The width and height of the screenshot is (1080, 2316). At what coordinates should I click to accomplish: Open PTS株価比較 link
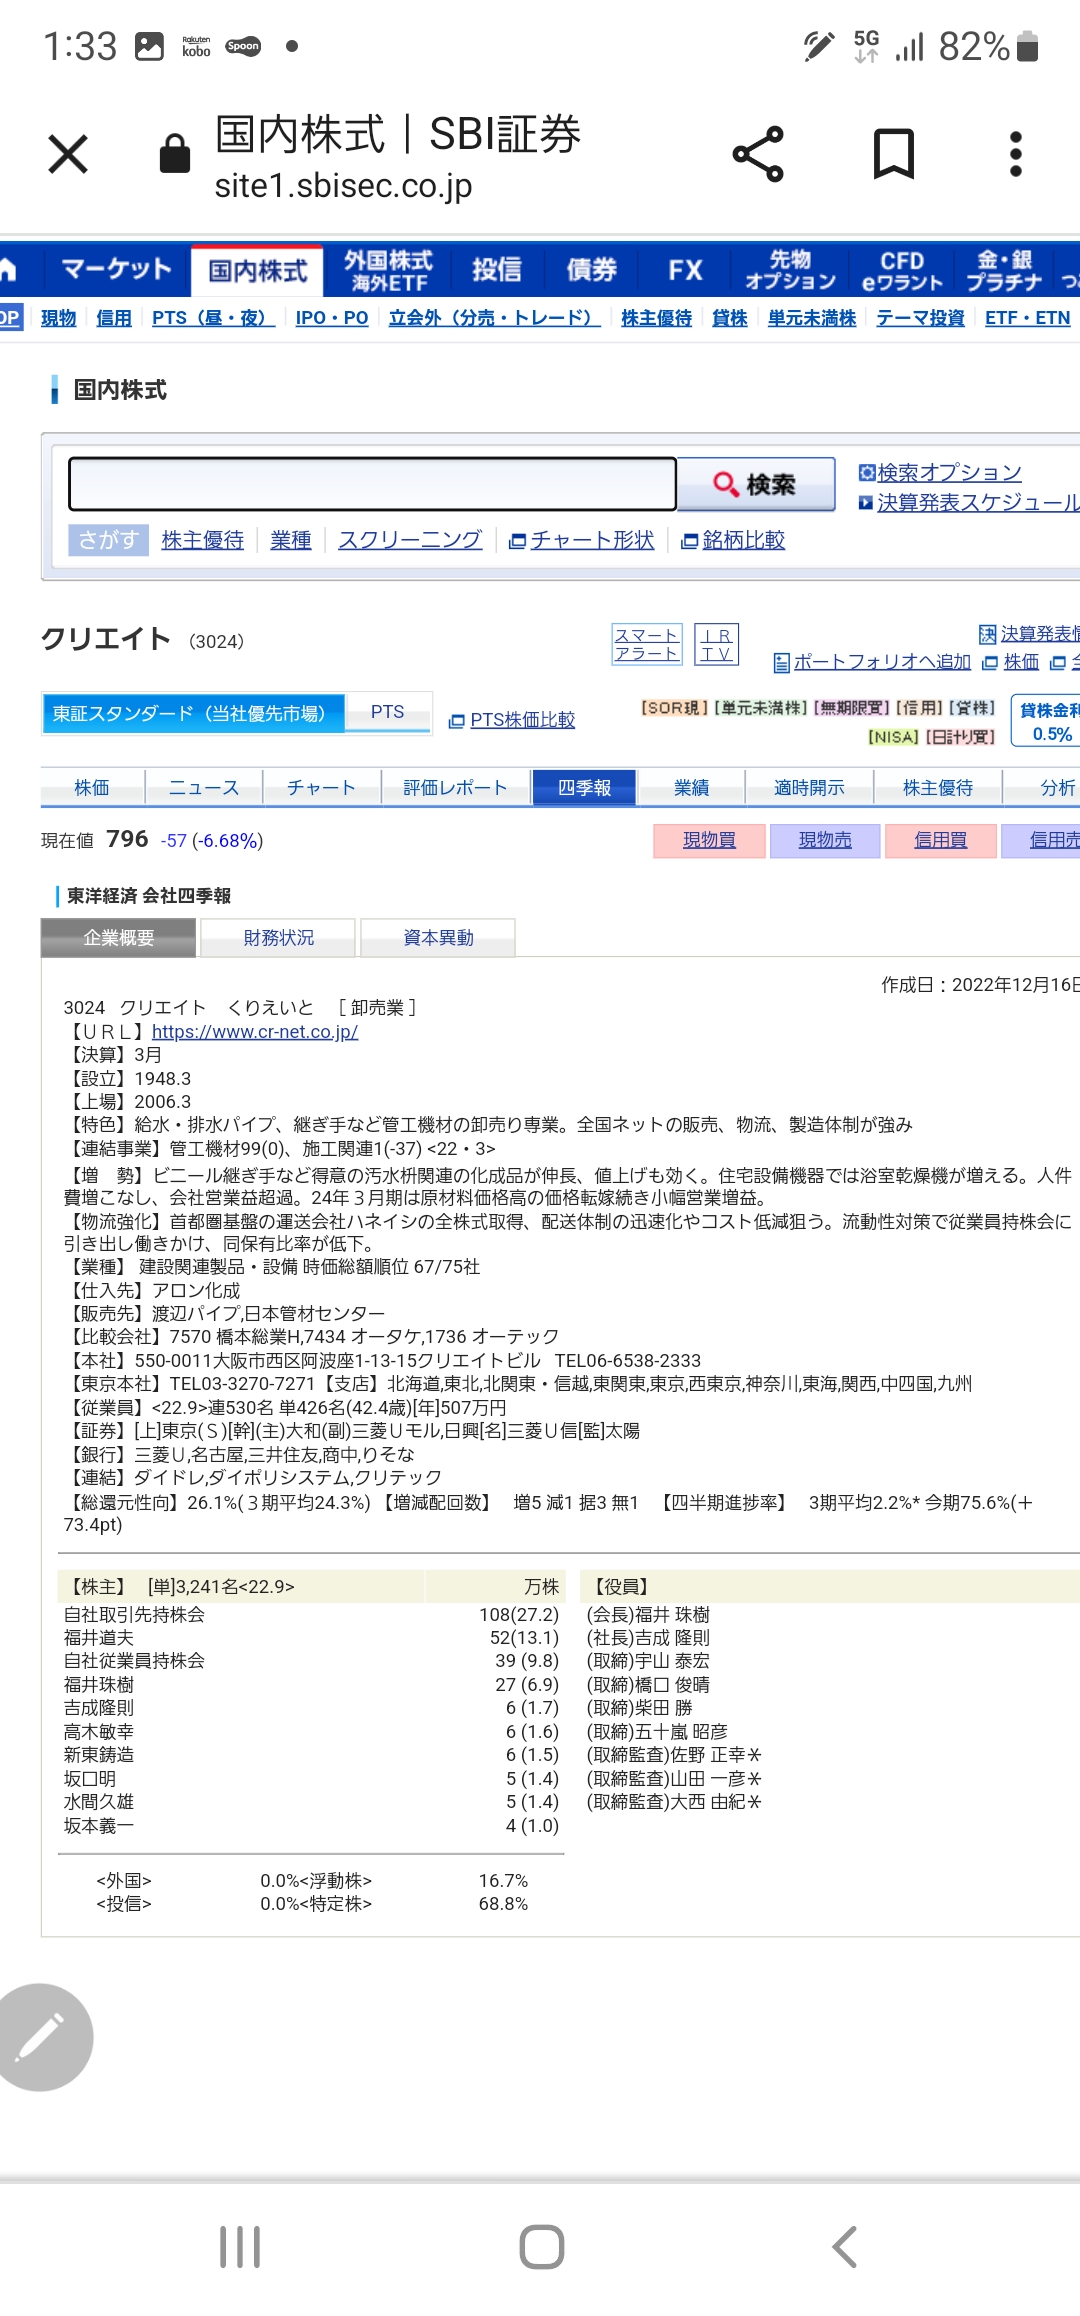(522, 720)
